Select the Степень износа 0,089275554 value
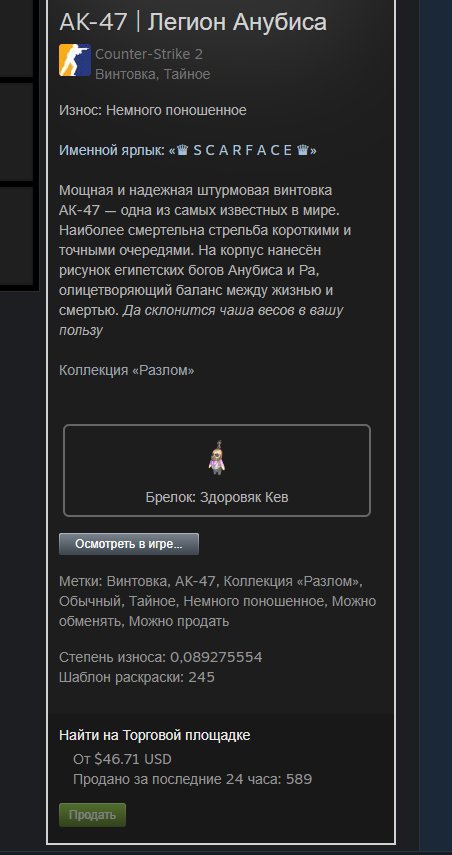Image resolution: width=452 pixels, height=855 pixels. (216, 657)
